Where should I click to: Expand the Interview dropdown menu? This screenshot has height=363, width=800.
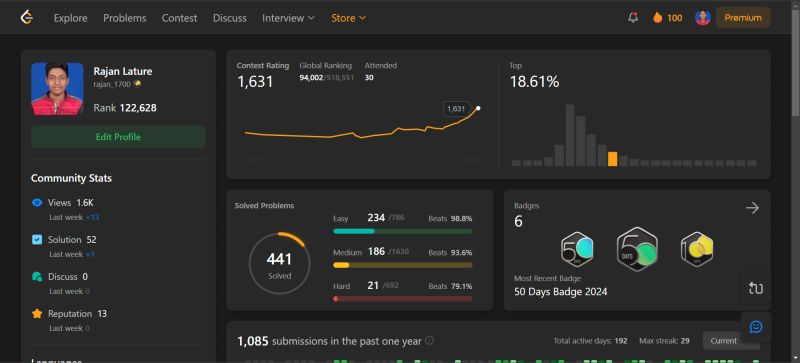point(288,18)
